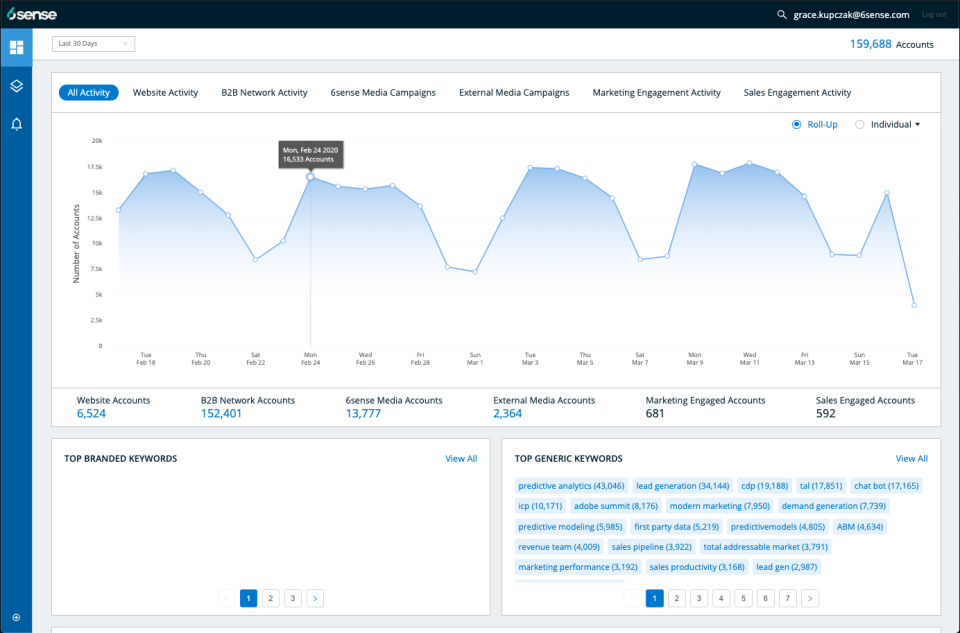Click the 6sense logo in the header
The image size is (960, 633).
click(x=33, y=14)
